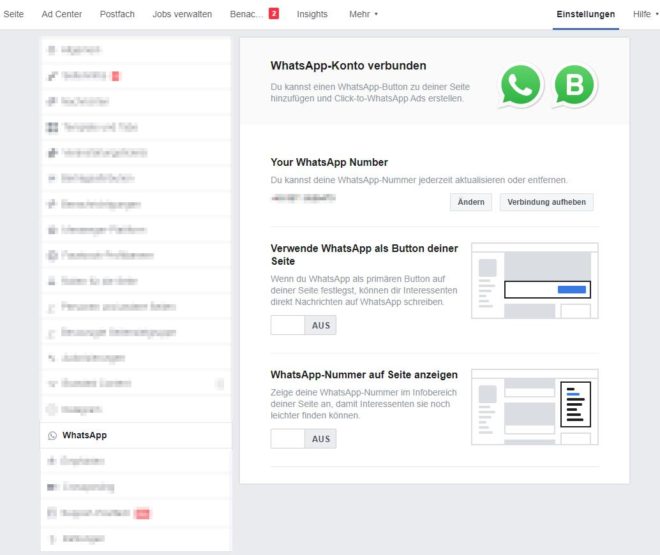The width and height of the screenshot is (660, 555).
Task: Select the Einstellungen tab
Action: point(585,14)
